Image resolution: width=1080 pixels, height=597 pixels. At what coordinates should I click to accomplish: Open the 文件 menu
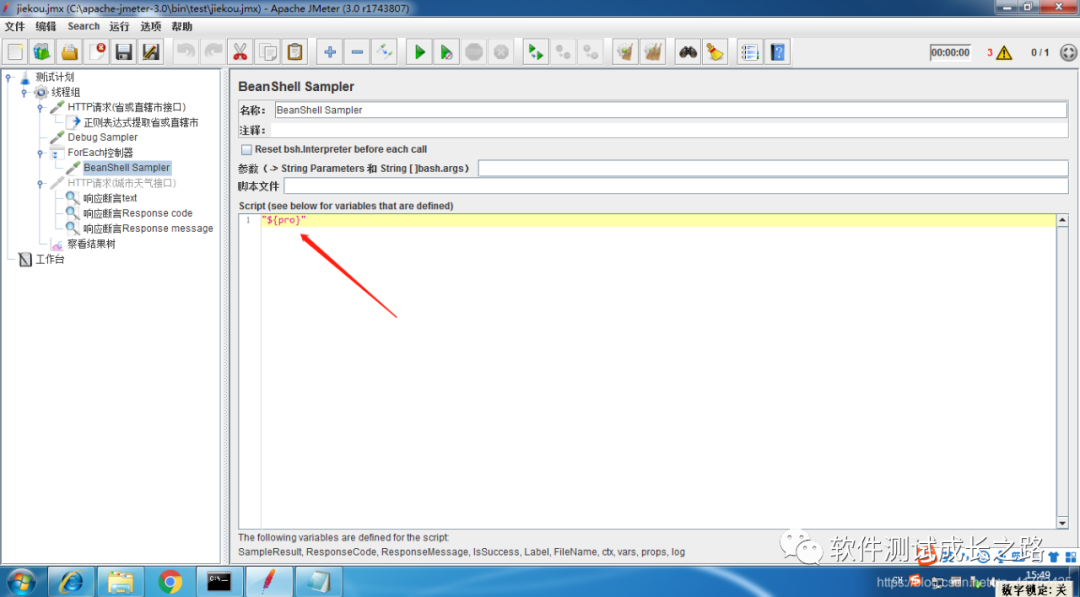14,27
